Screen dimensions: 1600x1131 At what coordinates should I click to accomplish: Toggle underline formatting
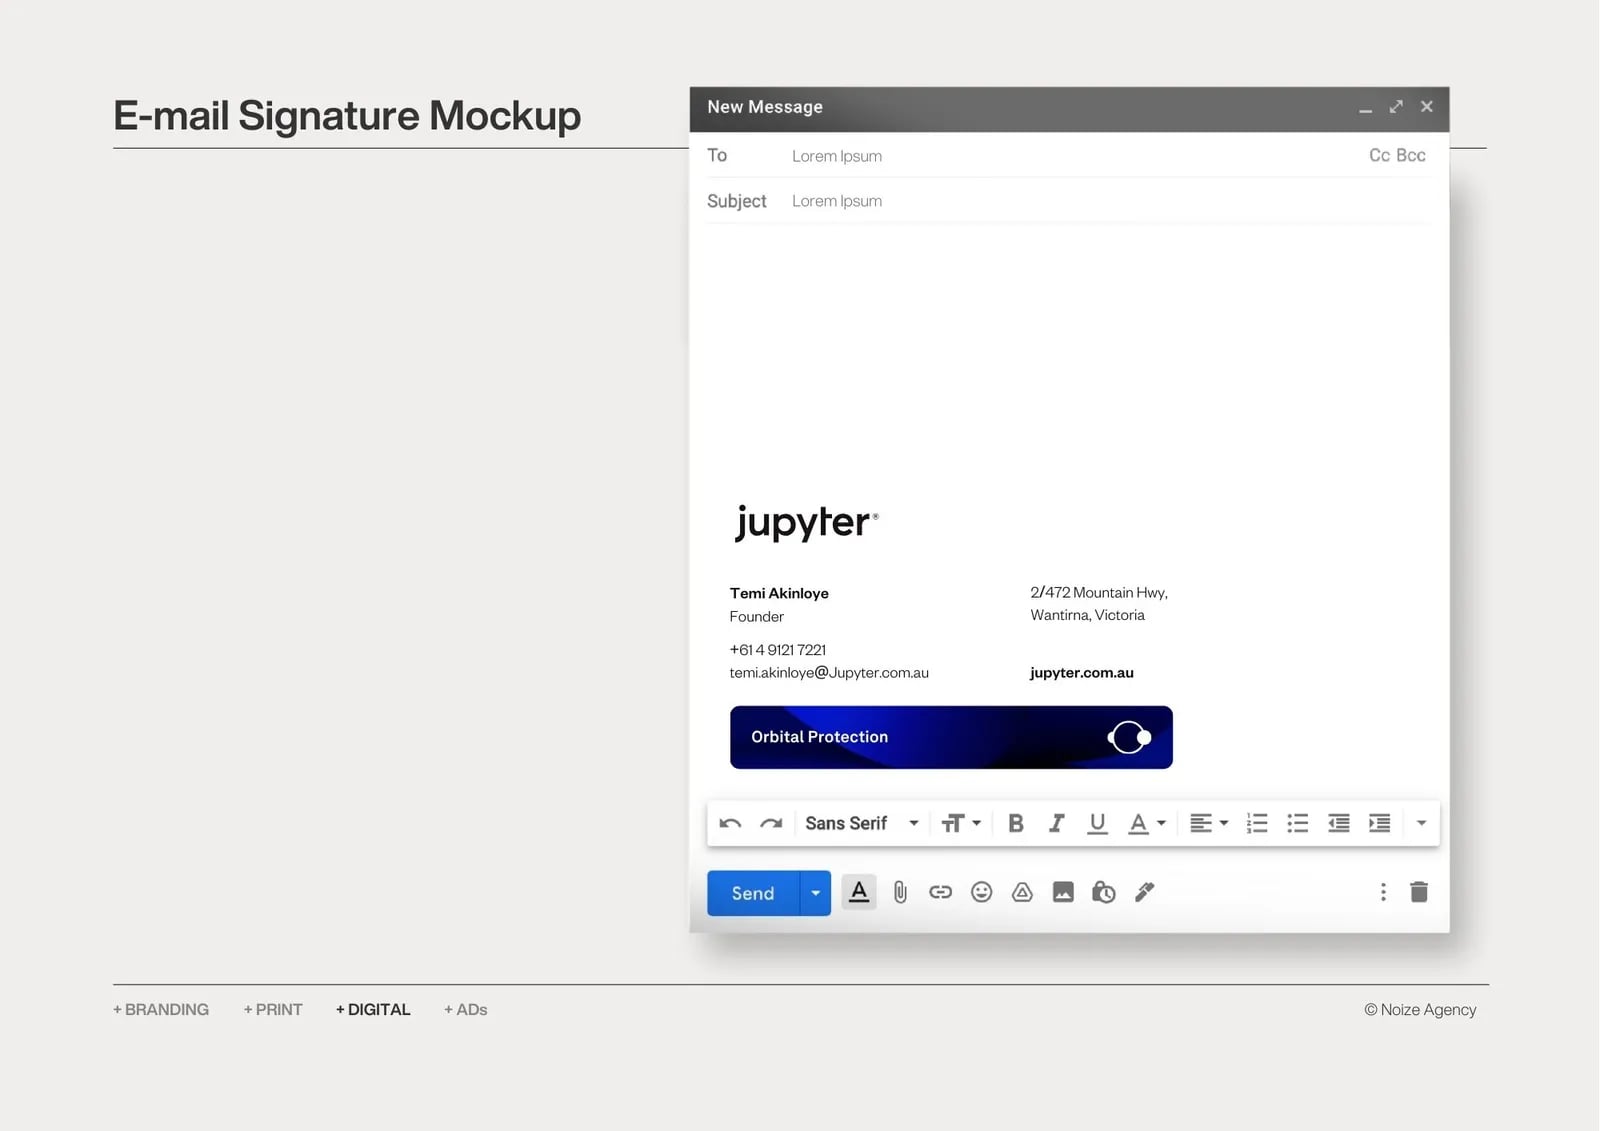pyautogui.click(x=1097, y=823)
